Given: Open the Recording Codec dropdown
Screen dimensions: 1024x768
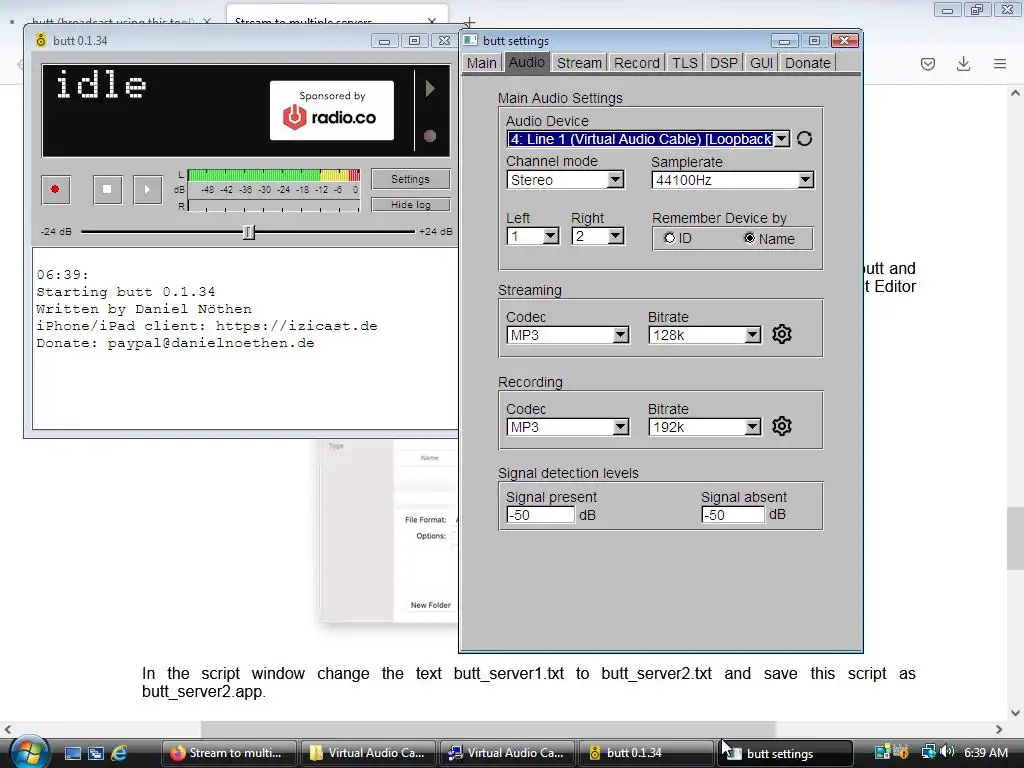Looking at the screenshot, I should click(x=620, y=427).
